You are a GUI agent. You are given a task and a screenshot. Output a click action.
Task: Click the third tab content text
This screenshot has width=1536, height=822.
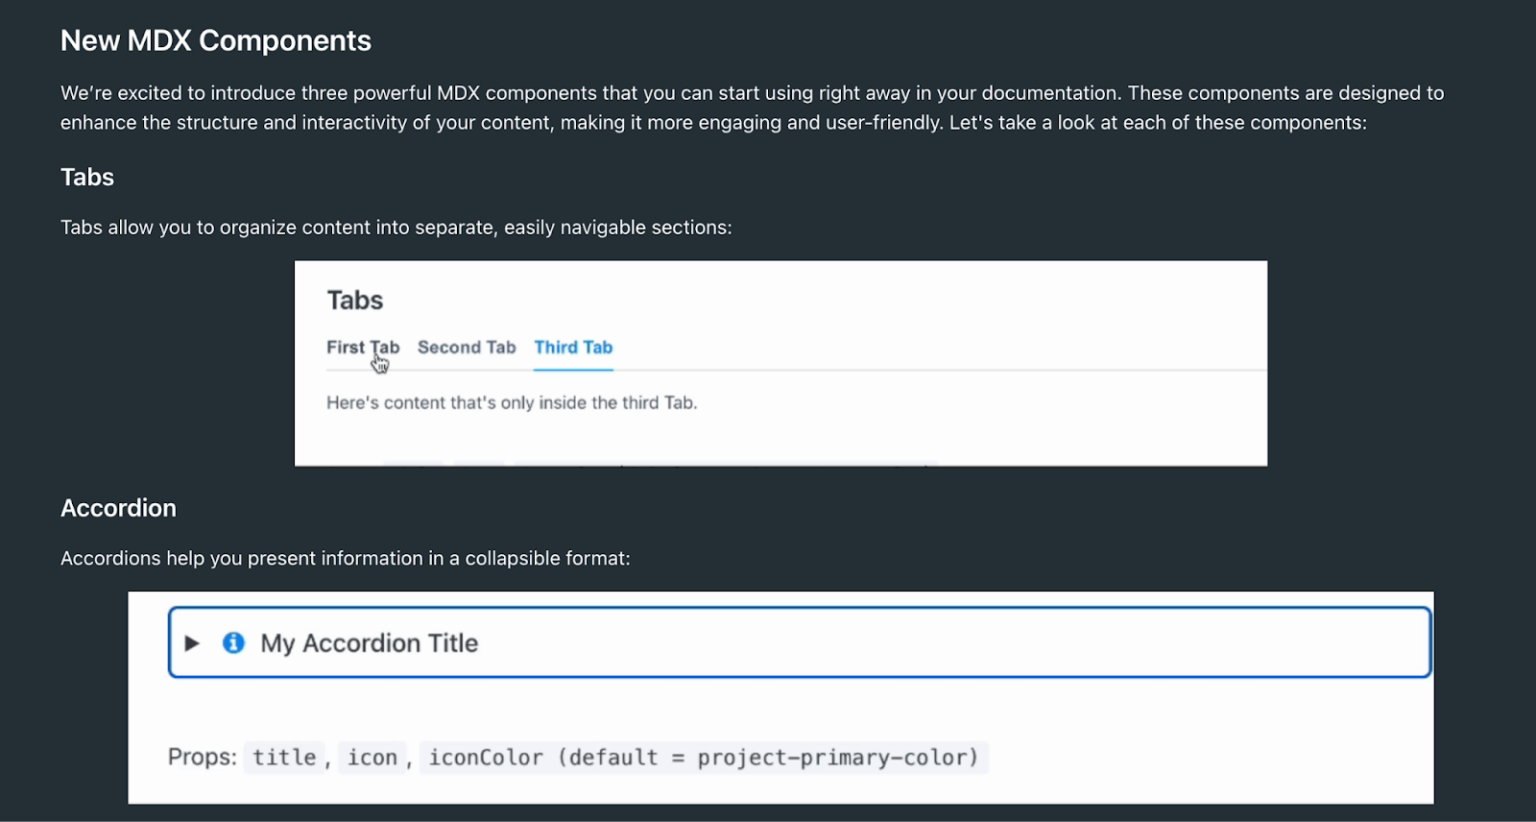(x=512, y=402)
